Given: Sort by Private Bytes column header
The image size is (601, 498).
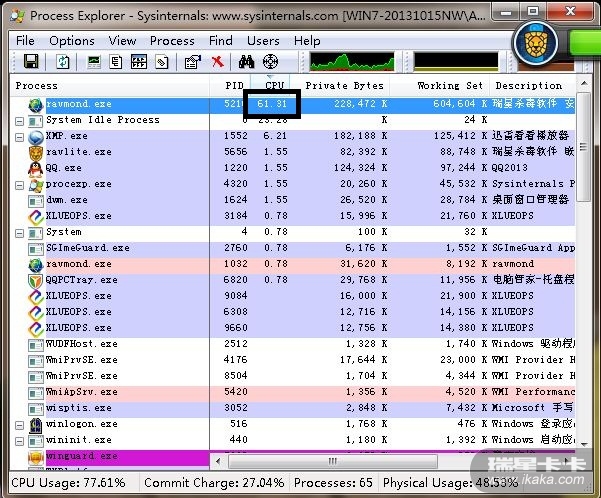Looking at the screenshot, I should (x=340, y=85).
